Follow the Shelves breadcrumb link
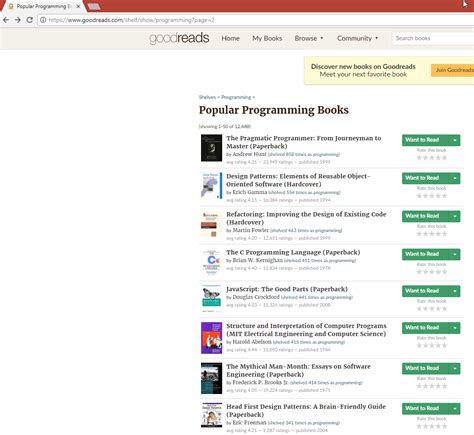Viewport: 474px width, 435px height. 207,97
